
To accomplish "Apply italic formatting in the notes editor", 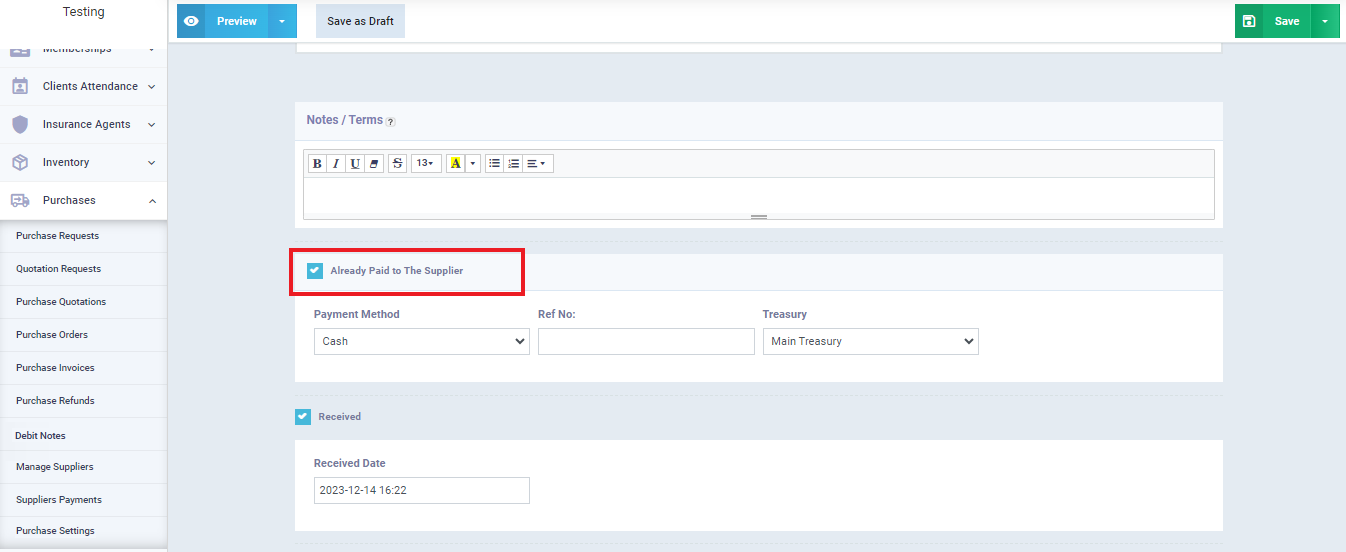I will tap(336, 164).
